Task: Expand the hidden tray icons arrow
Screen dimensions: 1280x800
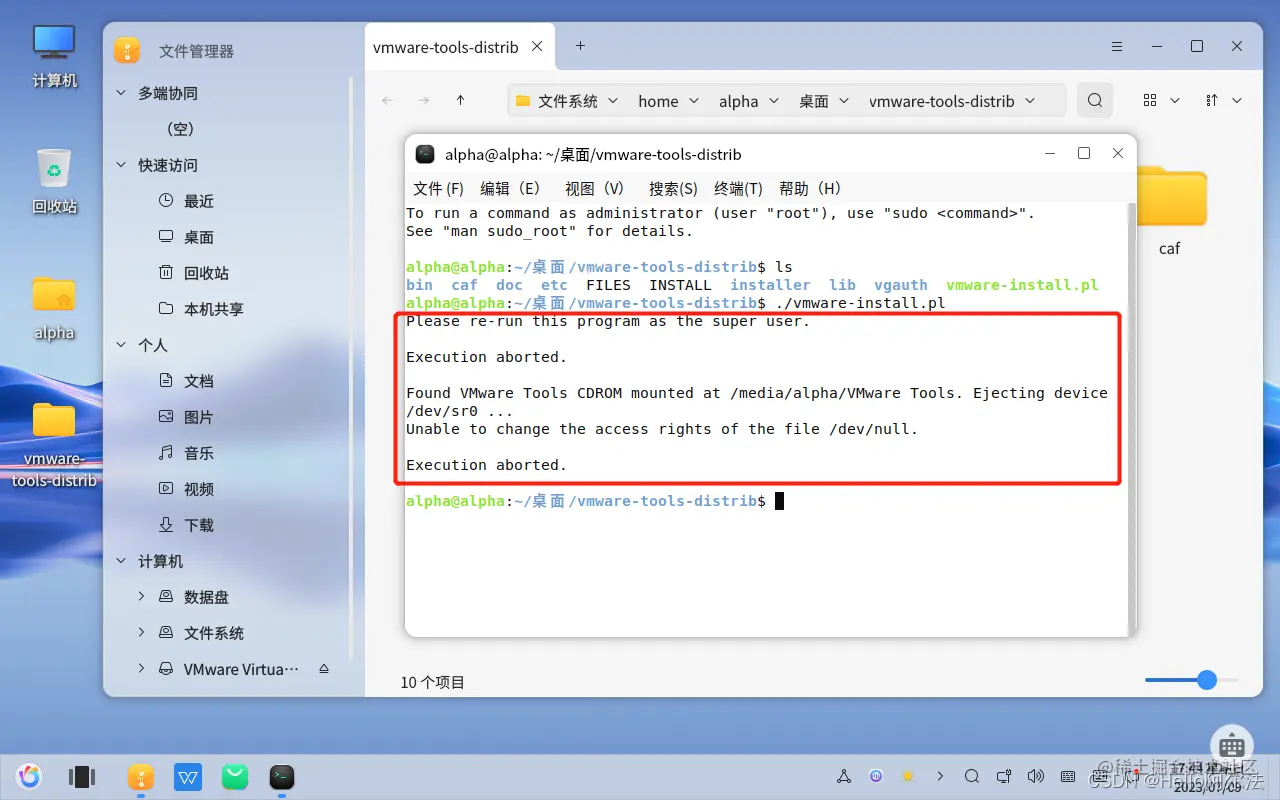Action: 939,776
